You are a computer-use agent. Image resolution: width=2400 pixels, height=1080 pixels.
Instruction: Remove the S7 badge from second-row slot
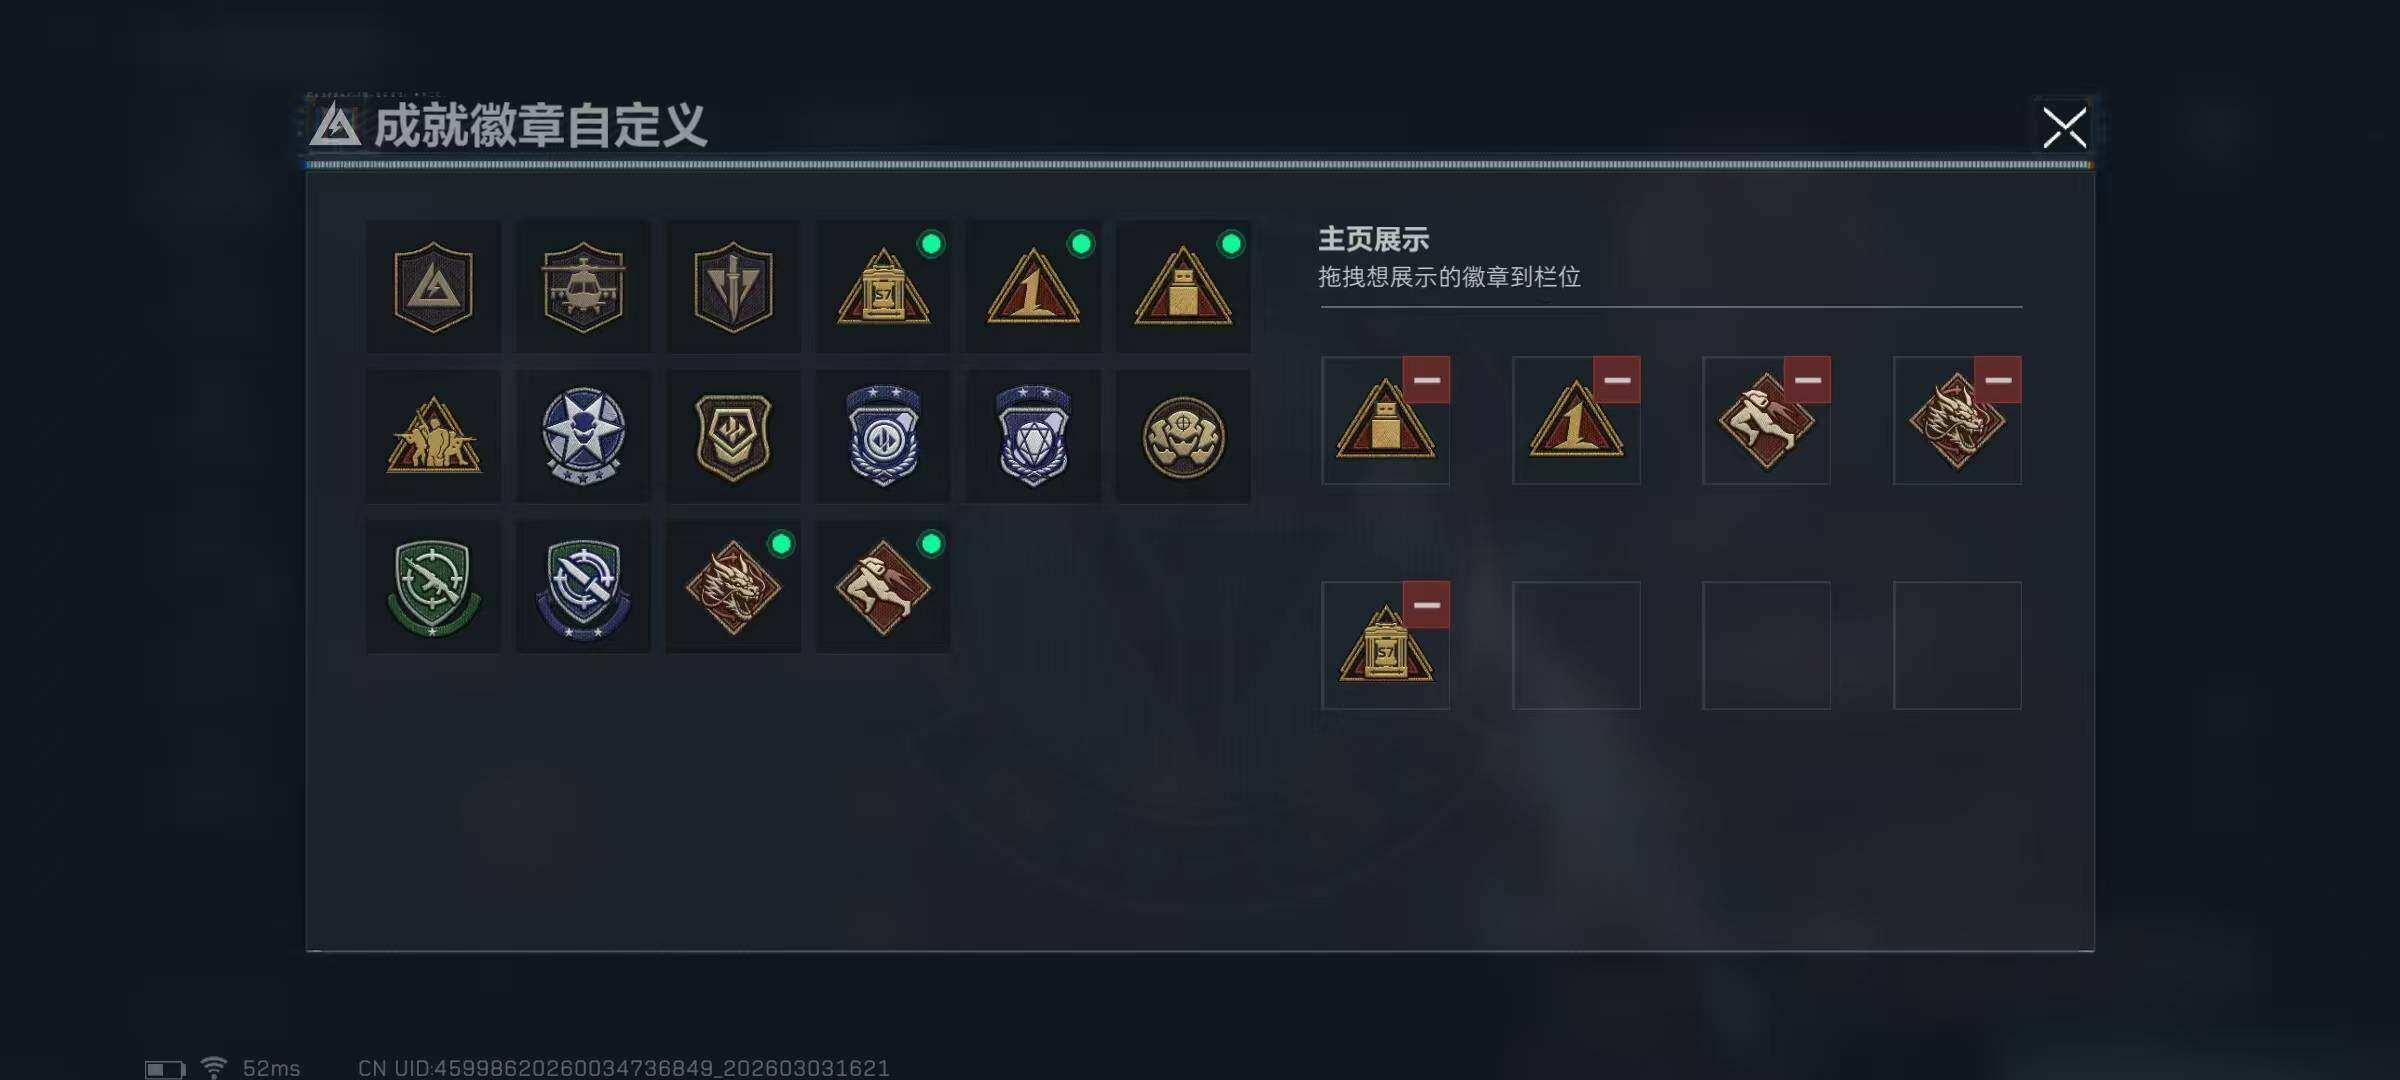pyautogui.click(x=1426, y=605)
